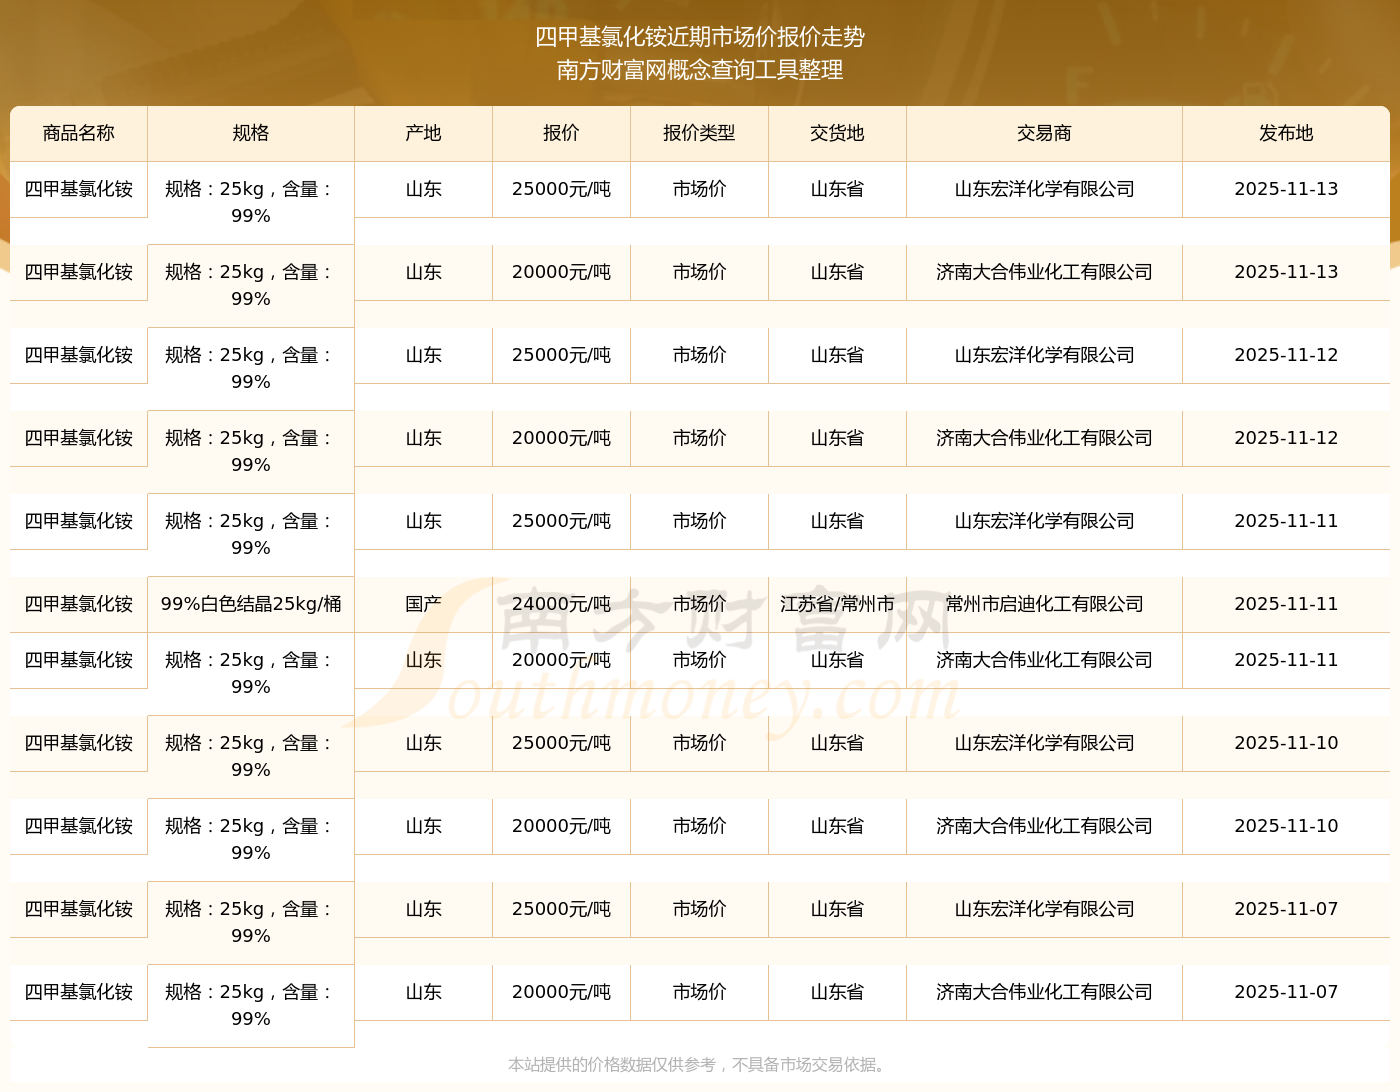Click the subtitle 南方财富网概念查询工具整理
The image size is (1400, 1092).
coord(700,70)
